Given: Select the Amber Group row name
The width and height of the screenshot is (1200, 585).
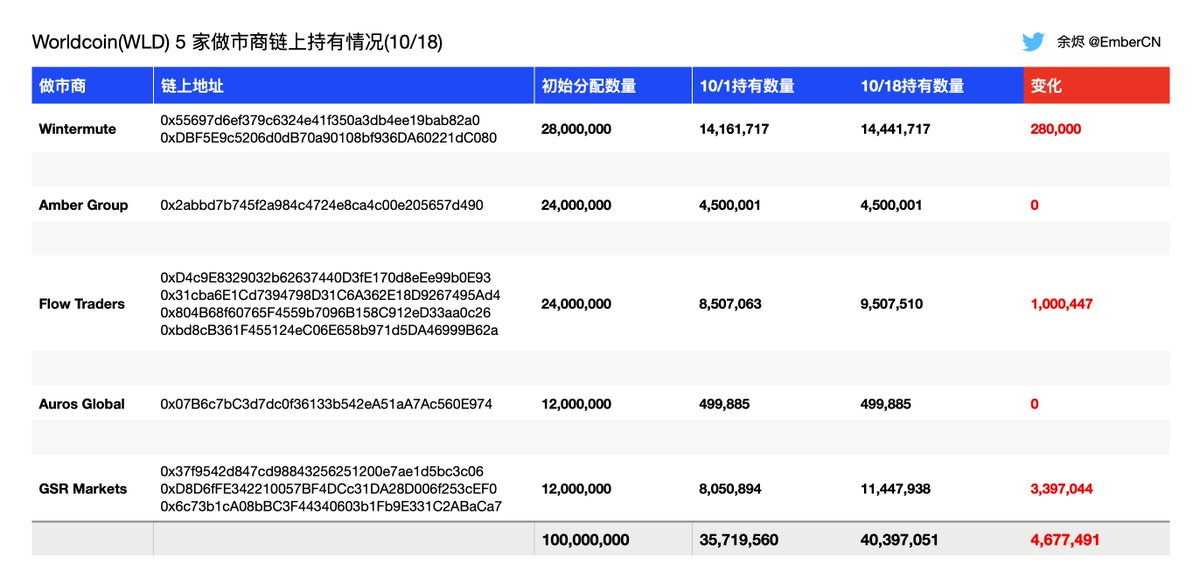Looking at the screenshot, I should tap(83, 205).
